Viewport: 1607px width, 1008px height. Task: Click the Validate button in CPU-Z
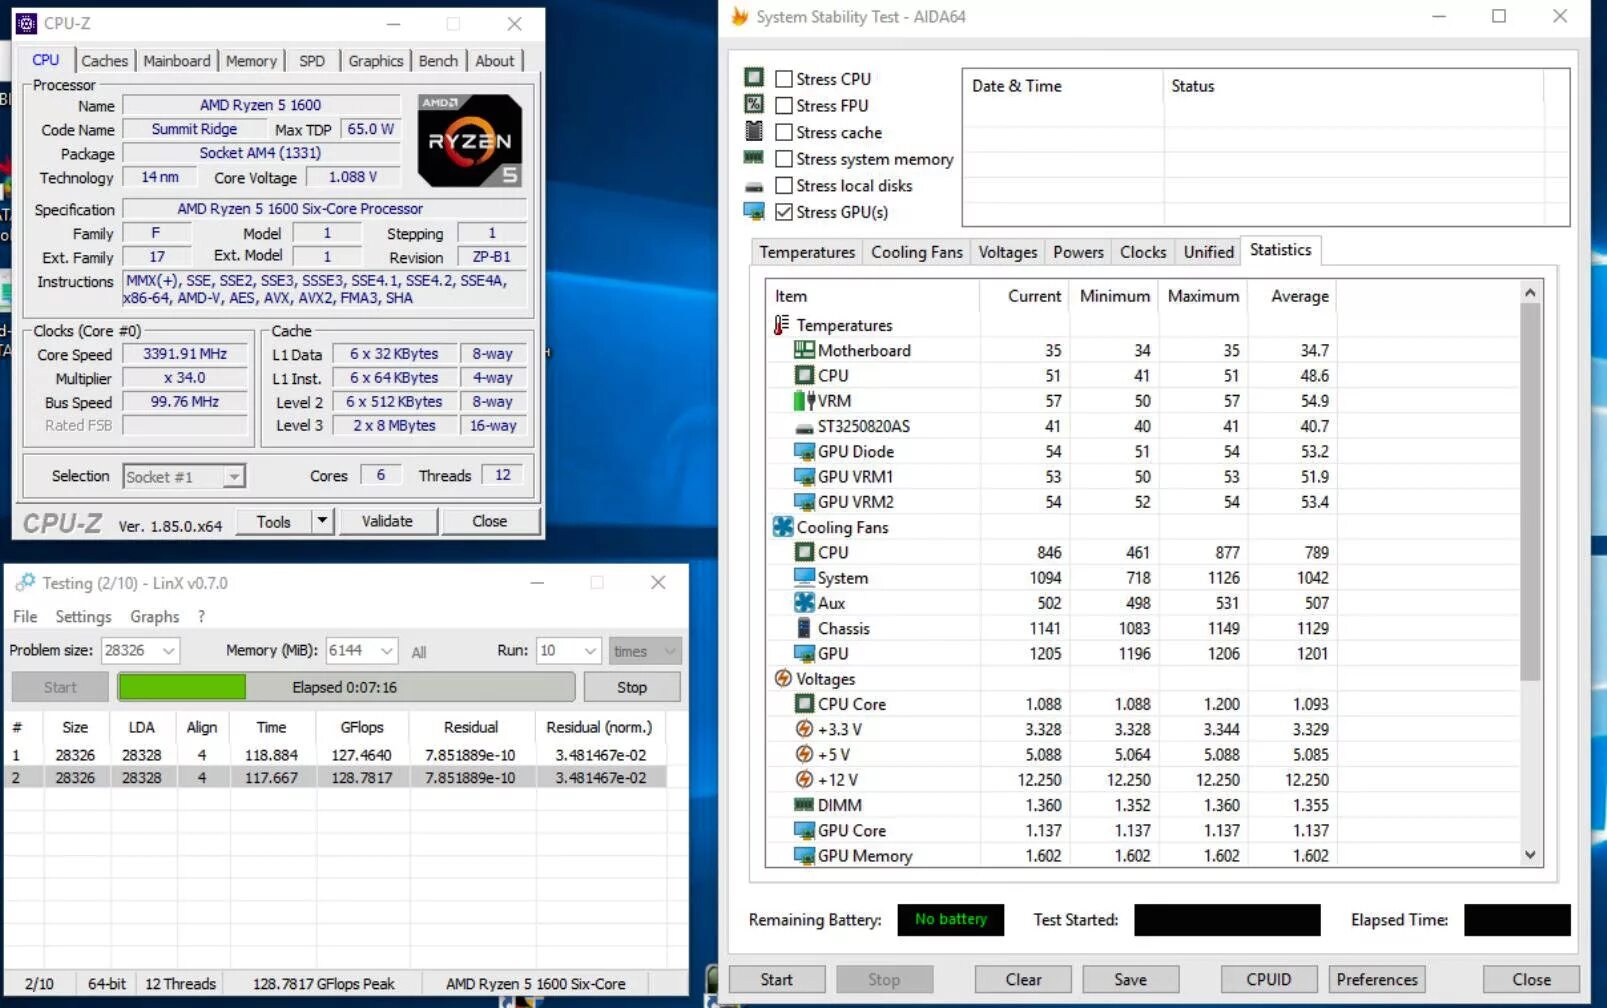[x=387, y=520]
